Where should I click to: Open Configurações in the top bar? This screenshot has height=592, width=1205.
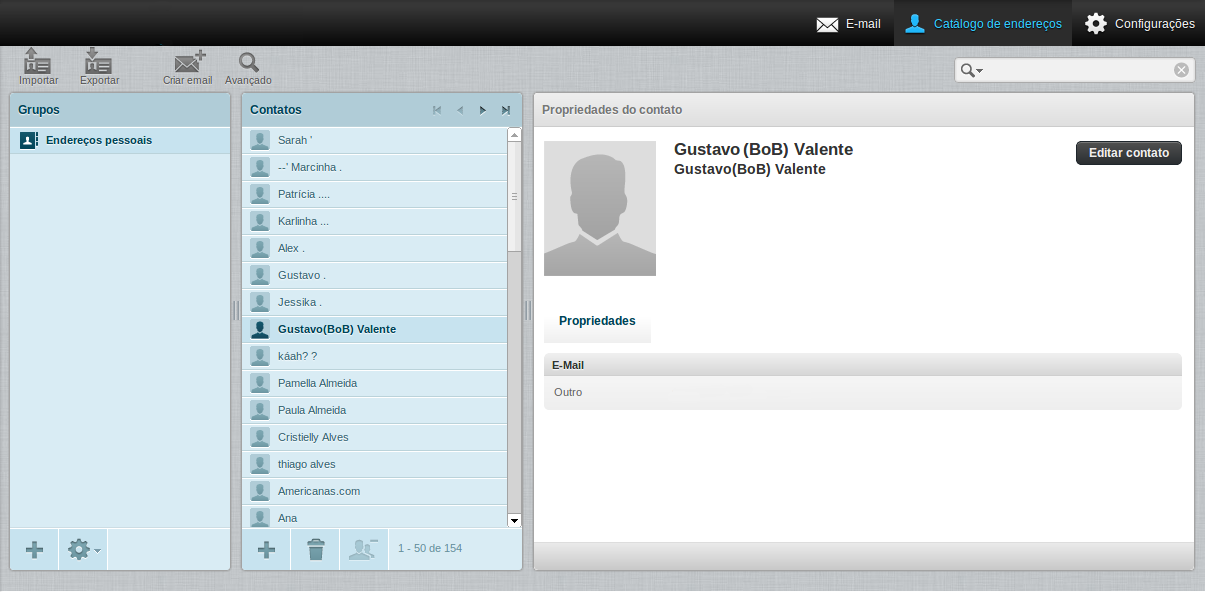(x=1139, y=23)
